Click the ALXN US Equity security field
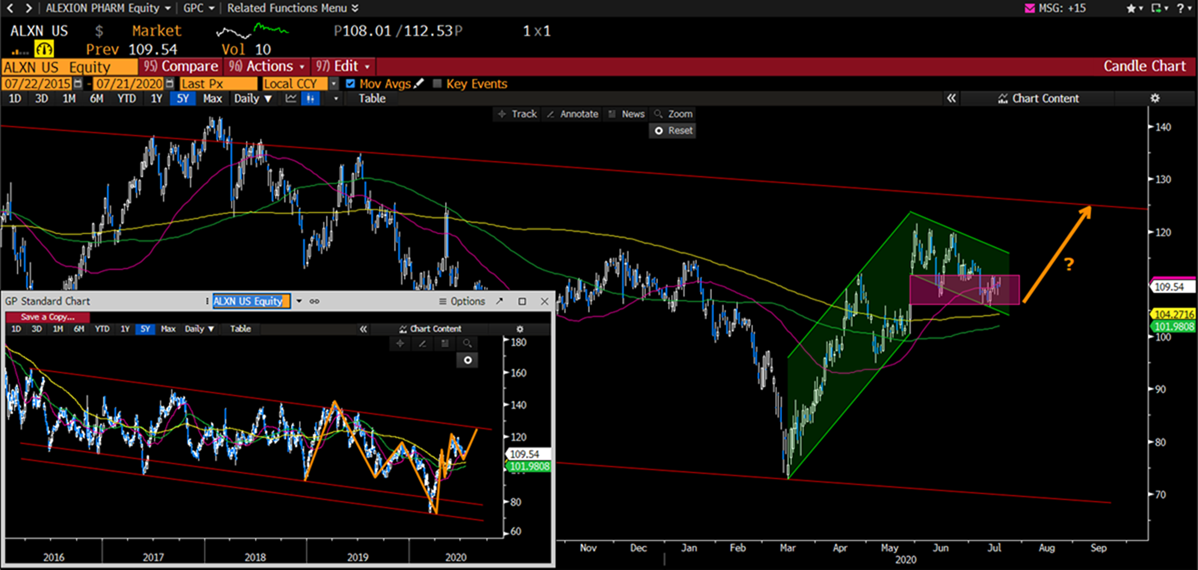Screen dimensions: 1198x570 [x=68, y=66]
